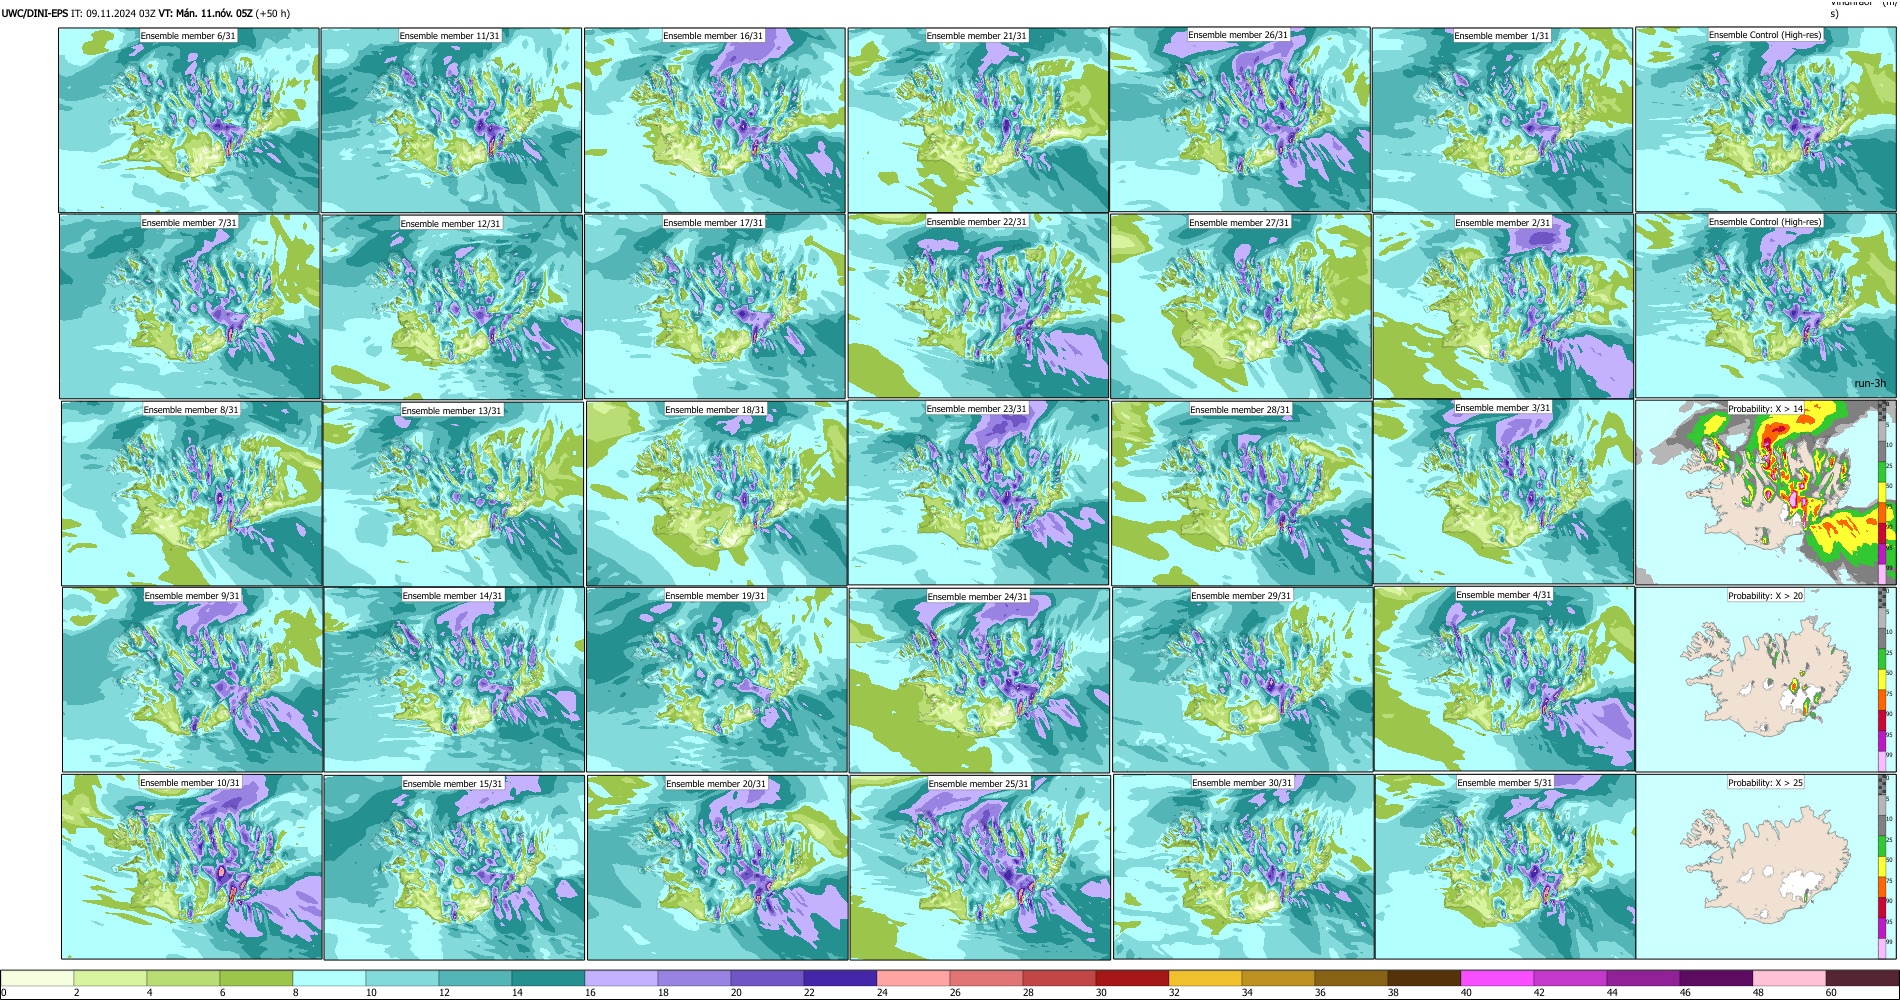This screenshot has height=1000, width=1900.
Task: Click the pale yellow 0–2 legend swatch
Action: [x=37, y=978]
